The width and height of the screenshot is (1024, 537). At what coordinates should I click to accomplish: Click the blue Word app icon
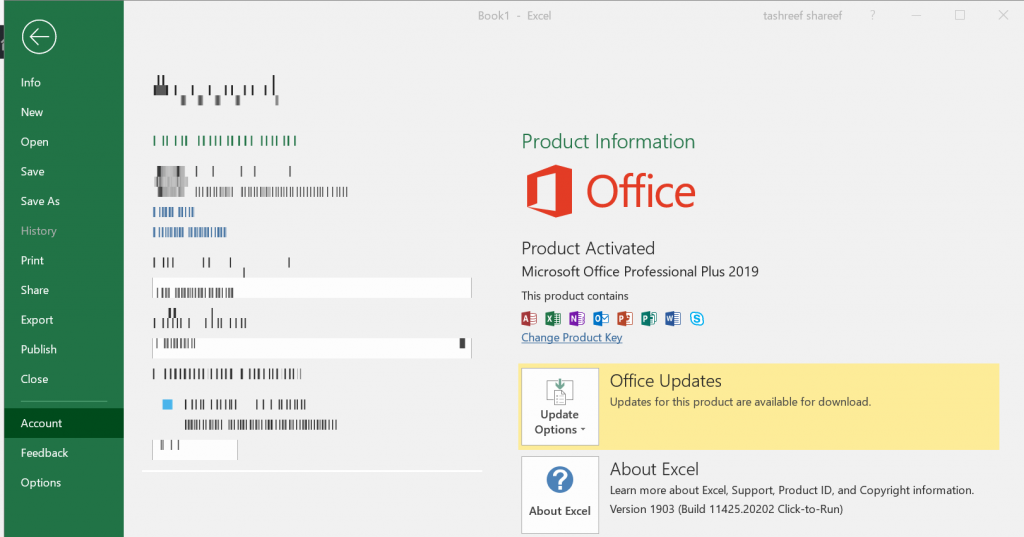pyautogui.click(x=673, y=319)
